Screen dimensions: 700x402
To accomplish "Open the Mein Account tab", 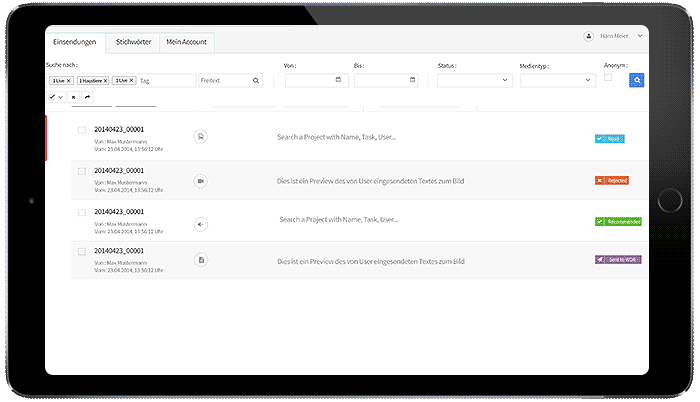I will [x=187, y=42].
